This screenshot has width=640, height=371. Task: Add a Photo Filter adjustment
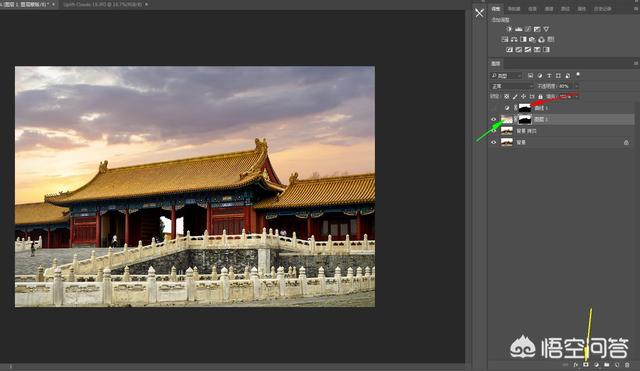pos(532,40)
